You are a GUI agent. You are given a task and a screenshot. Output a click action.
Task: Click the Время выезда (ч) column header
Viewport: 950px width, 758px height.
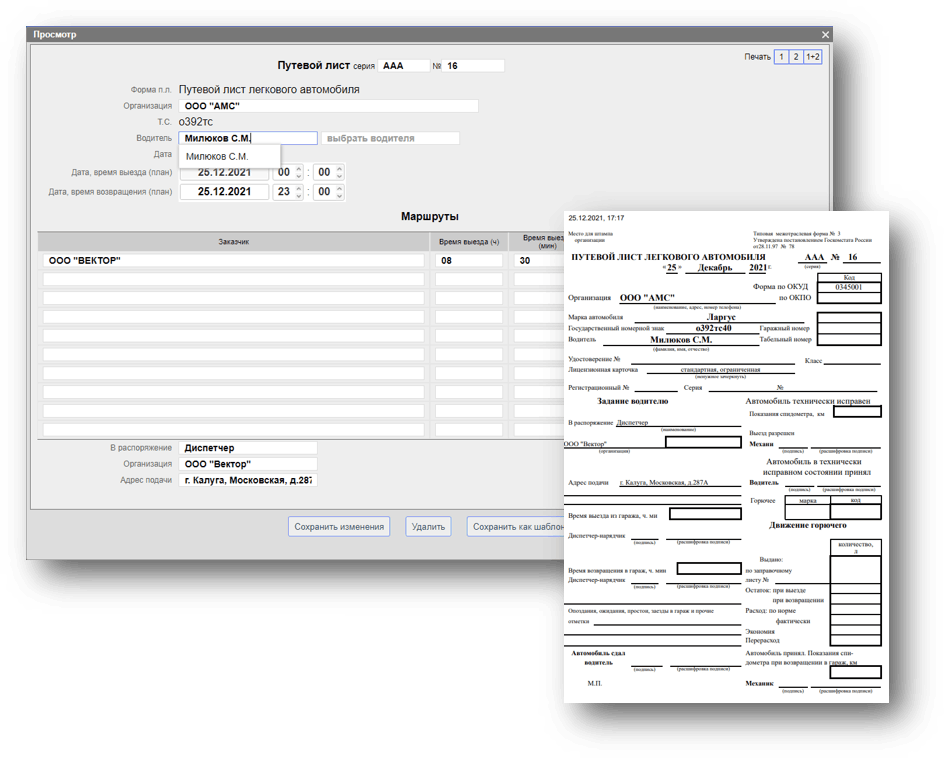(468, 242)
